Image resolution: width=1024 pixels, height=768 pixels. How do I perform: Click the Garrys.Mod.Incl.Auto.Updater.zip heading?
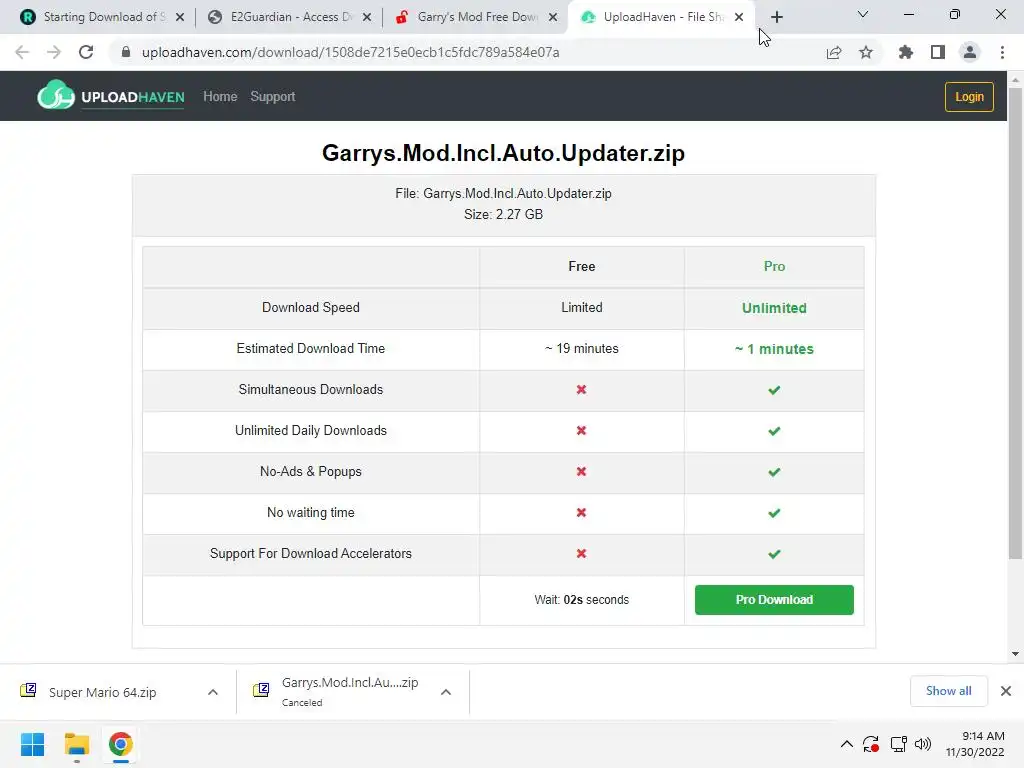(504, 153)
